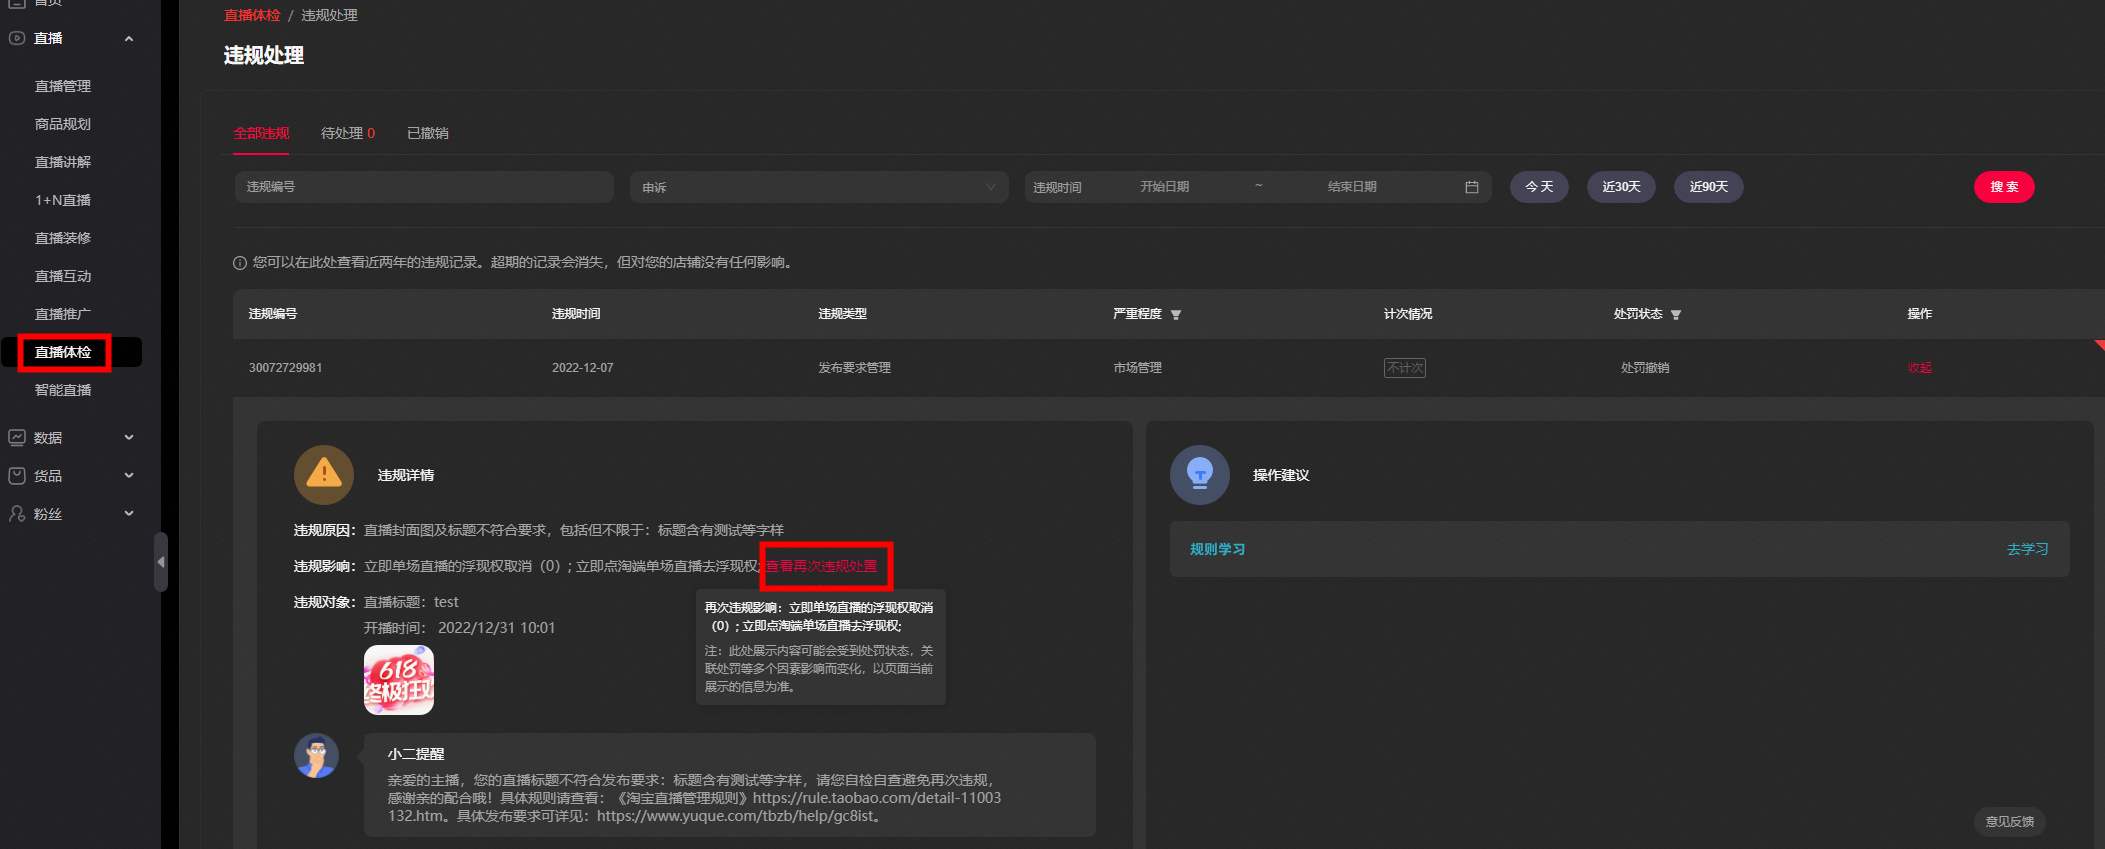
Task: Click the 不计次 tag
Action: (1405, 368)
